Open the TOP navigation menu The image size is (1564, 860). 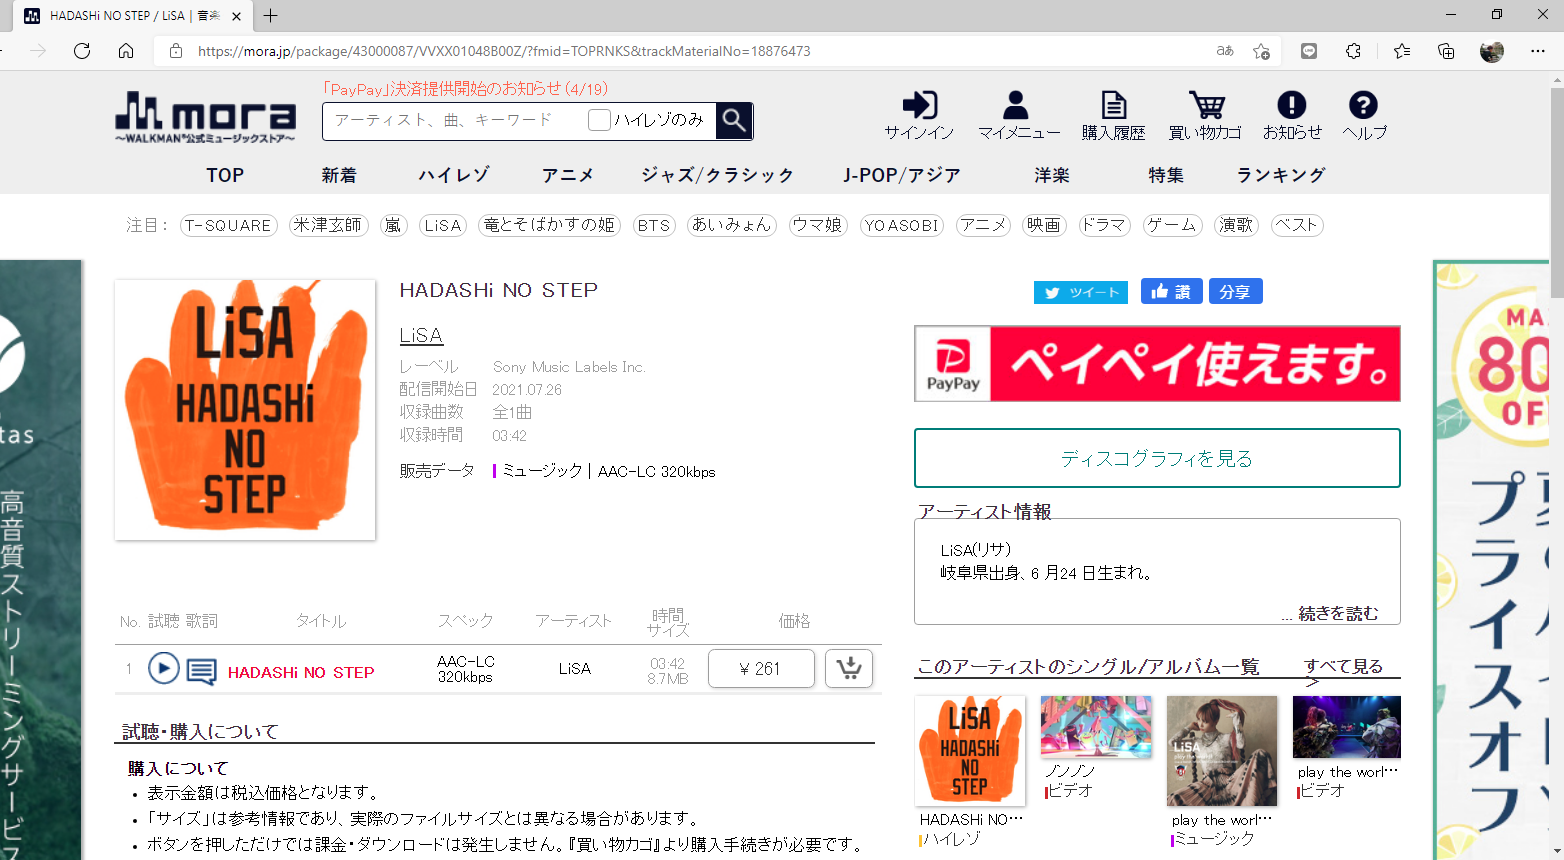(225, 175)
